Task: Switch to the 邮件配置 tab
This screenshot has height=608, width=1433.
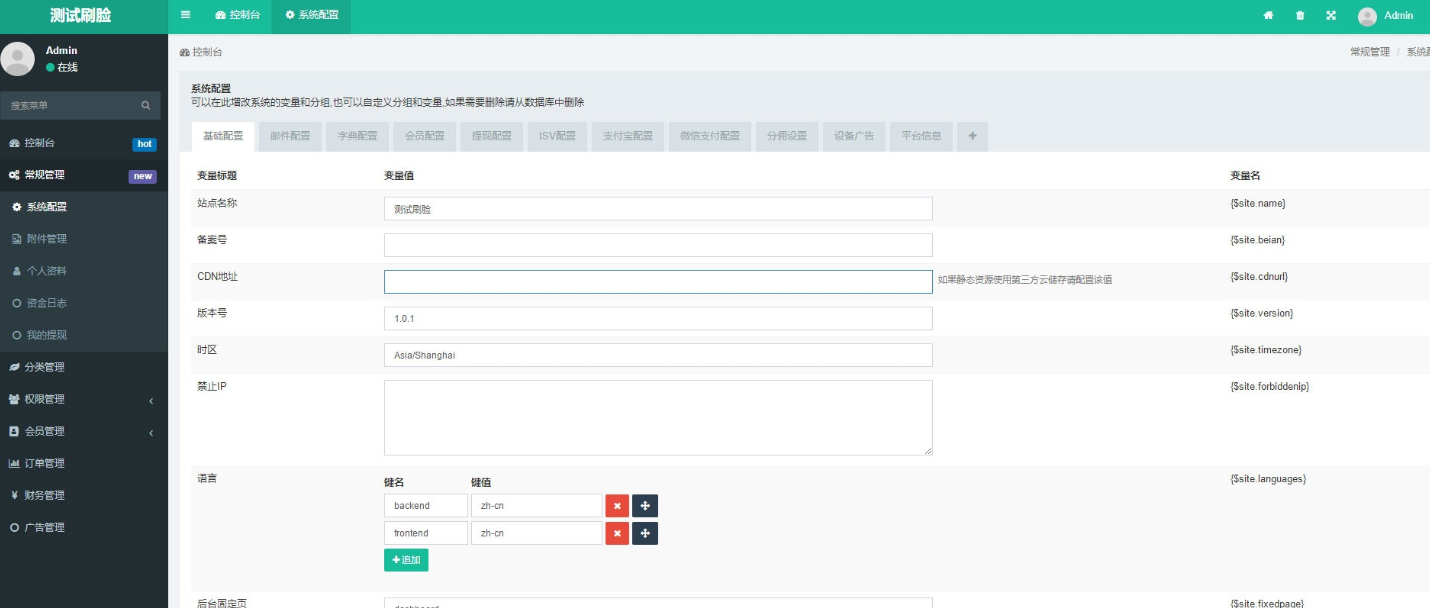Action: (290, 136)
